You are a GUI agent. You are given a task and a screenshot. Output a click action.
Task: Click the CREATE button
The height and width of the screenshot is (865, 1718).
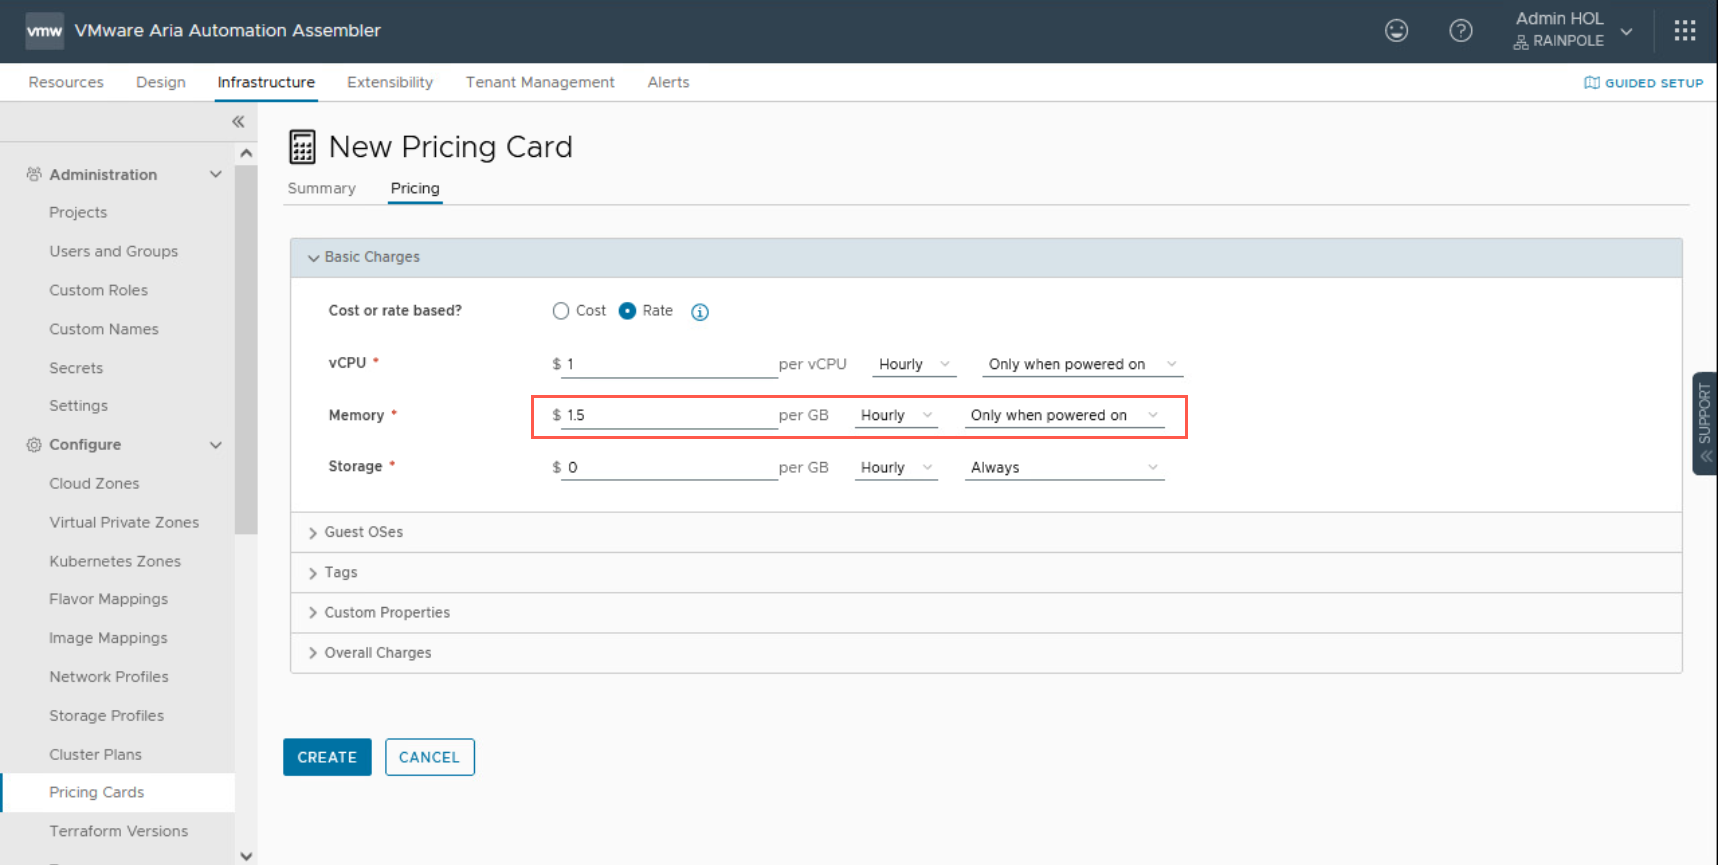(x=327, y=757)
